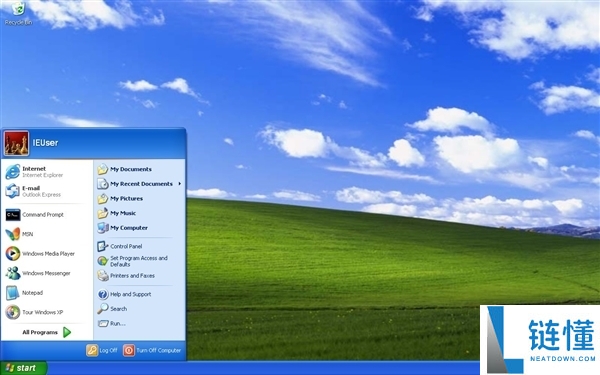Click the Turn Off Computer text button
This screenshot has height=375, width=600.
click(158, 350)
